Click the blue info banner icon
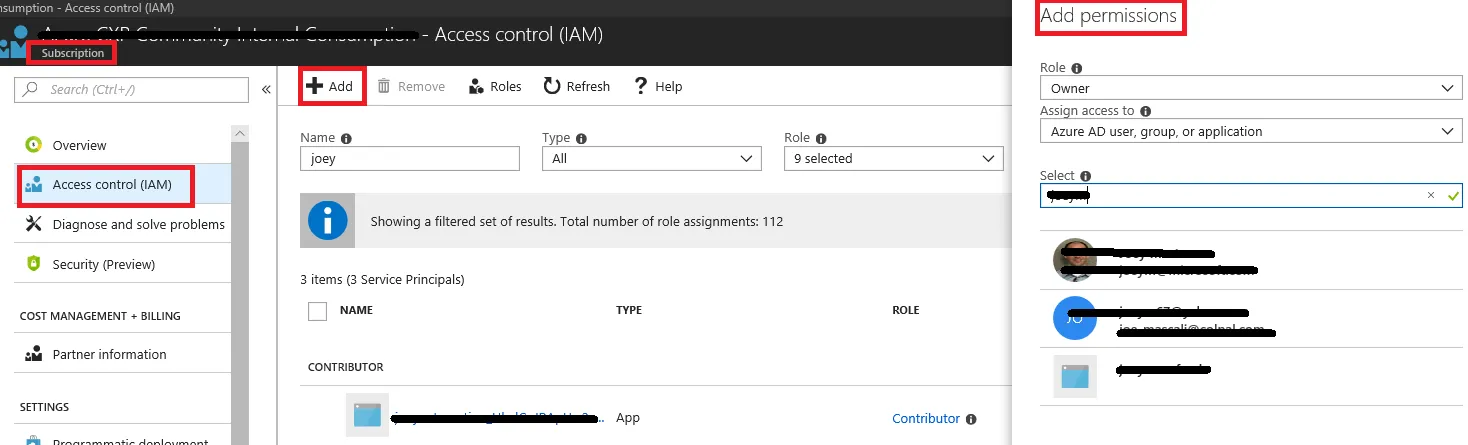This screenshot has width=1468, height=445. click(x=327, y=221)
